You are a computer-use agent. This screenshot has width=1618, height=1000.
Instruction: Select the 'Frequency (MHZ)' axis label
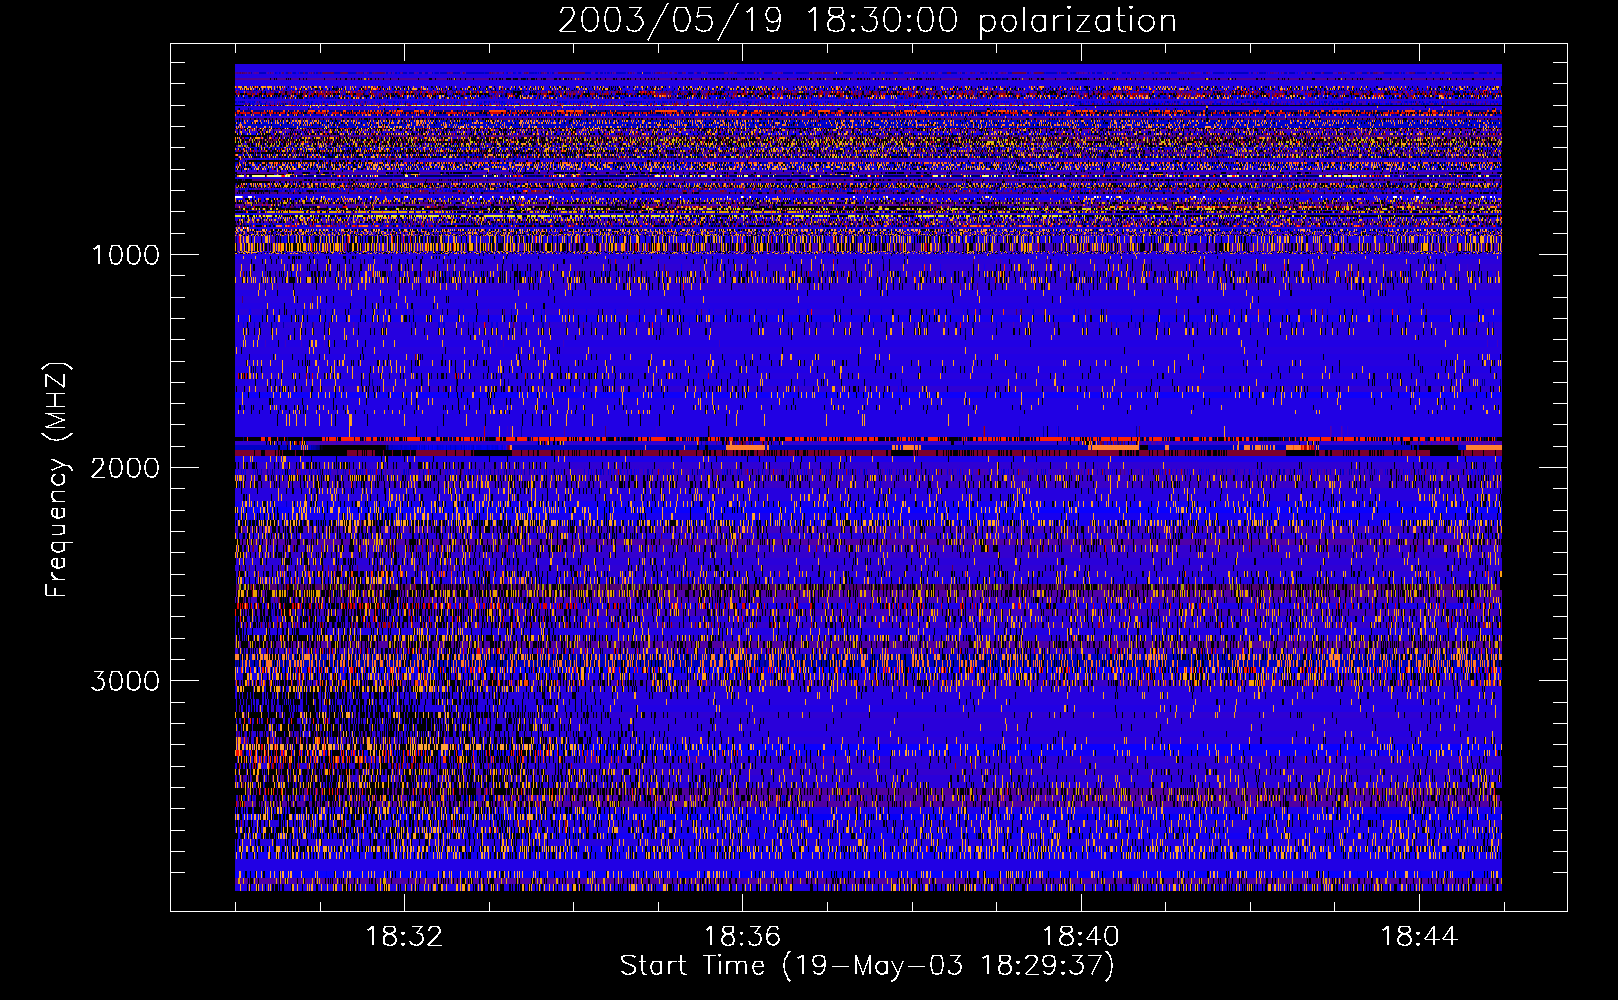(57, 480)
